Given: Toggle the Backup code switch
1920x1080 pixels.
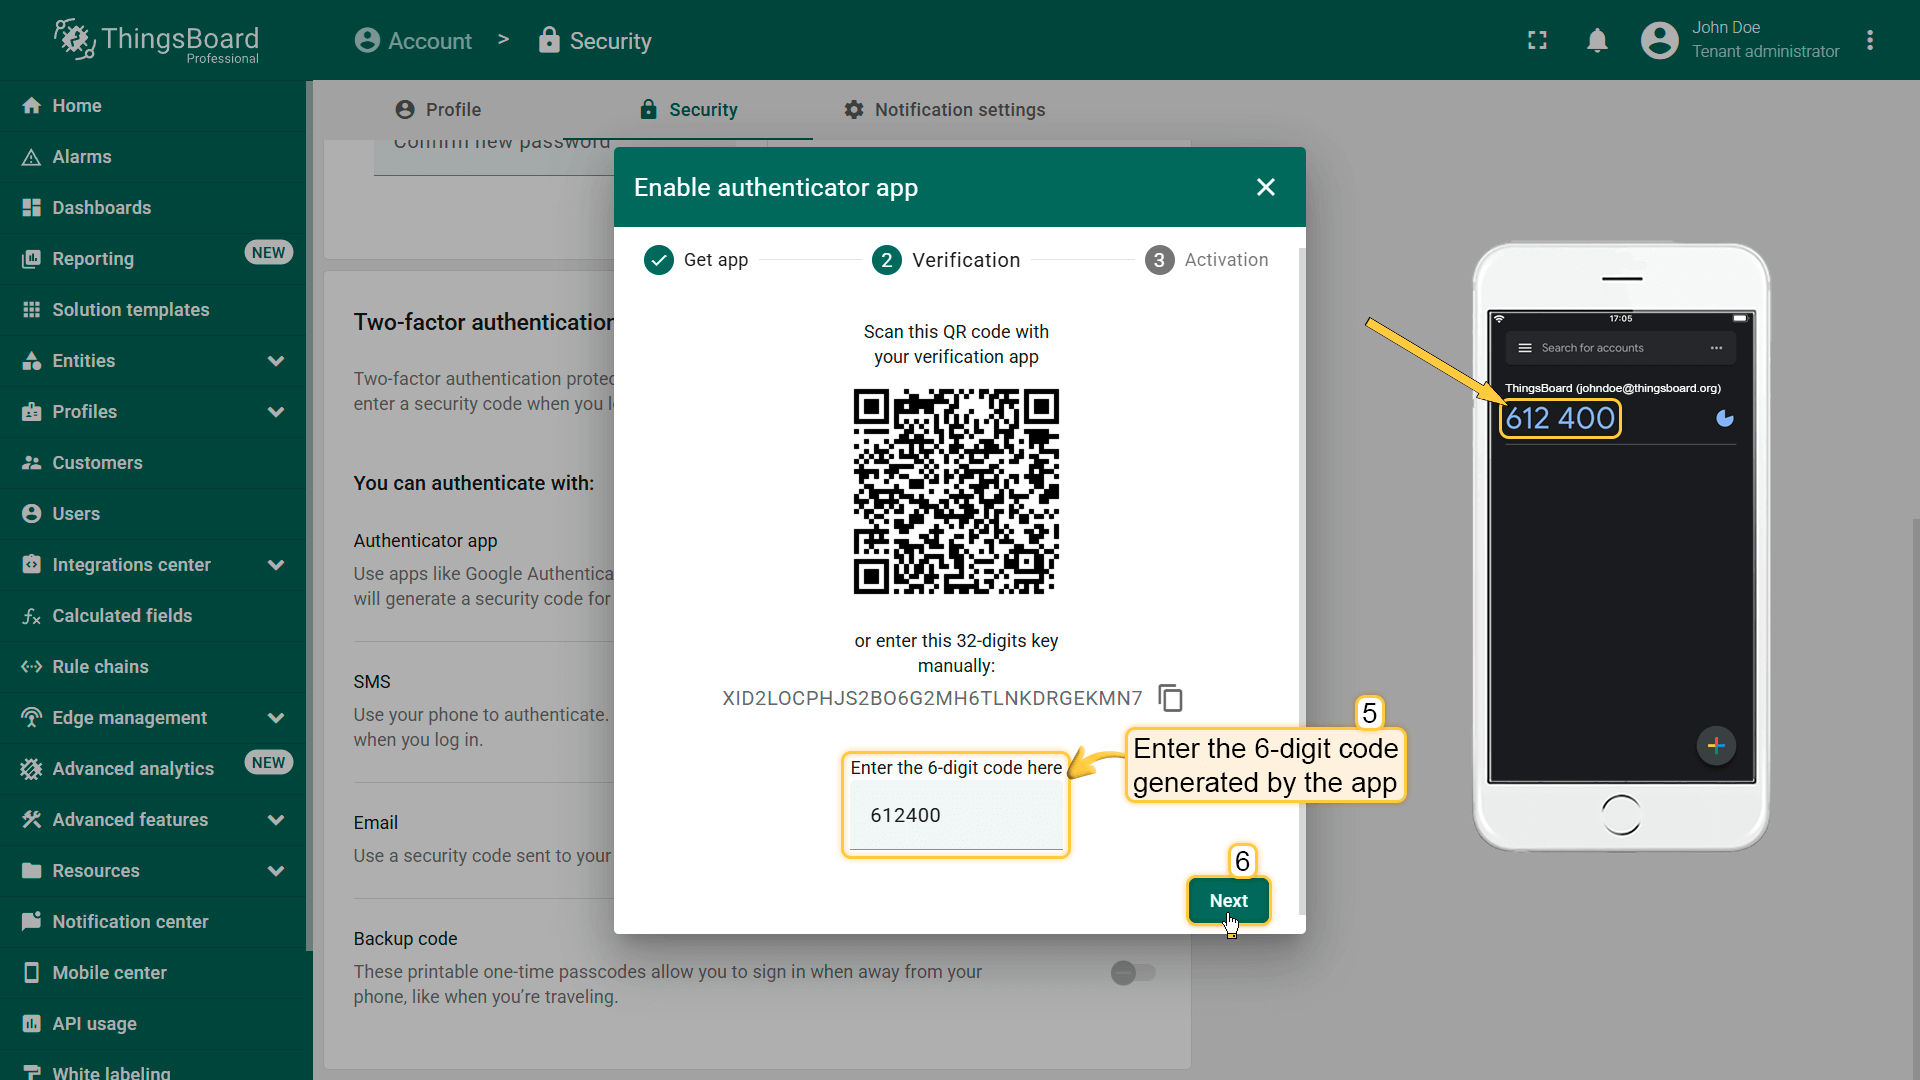Looking at the screenshot, I should pos(1133,972).
